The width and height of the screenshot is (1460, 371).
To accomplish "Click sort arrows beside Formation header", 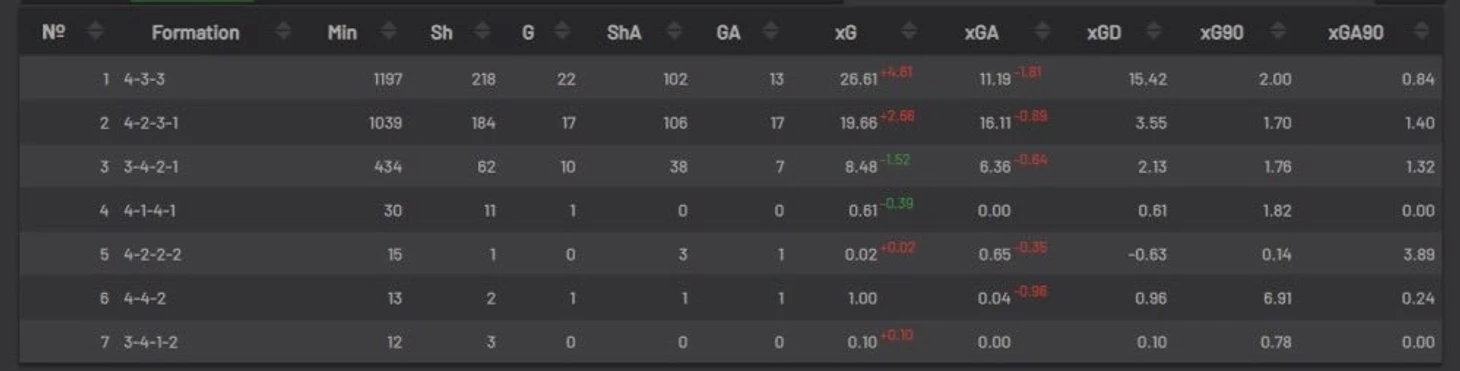I will [282, 32].
